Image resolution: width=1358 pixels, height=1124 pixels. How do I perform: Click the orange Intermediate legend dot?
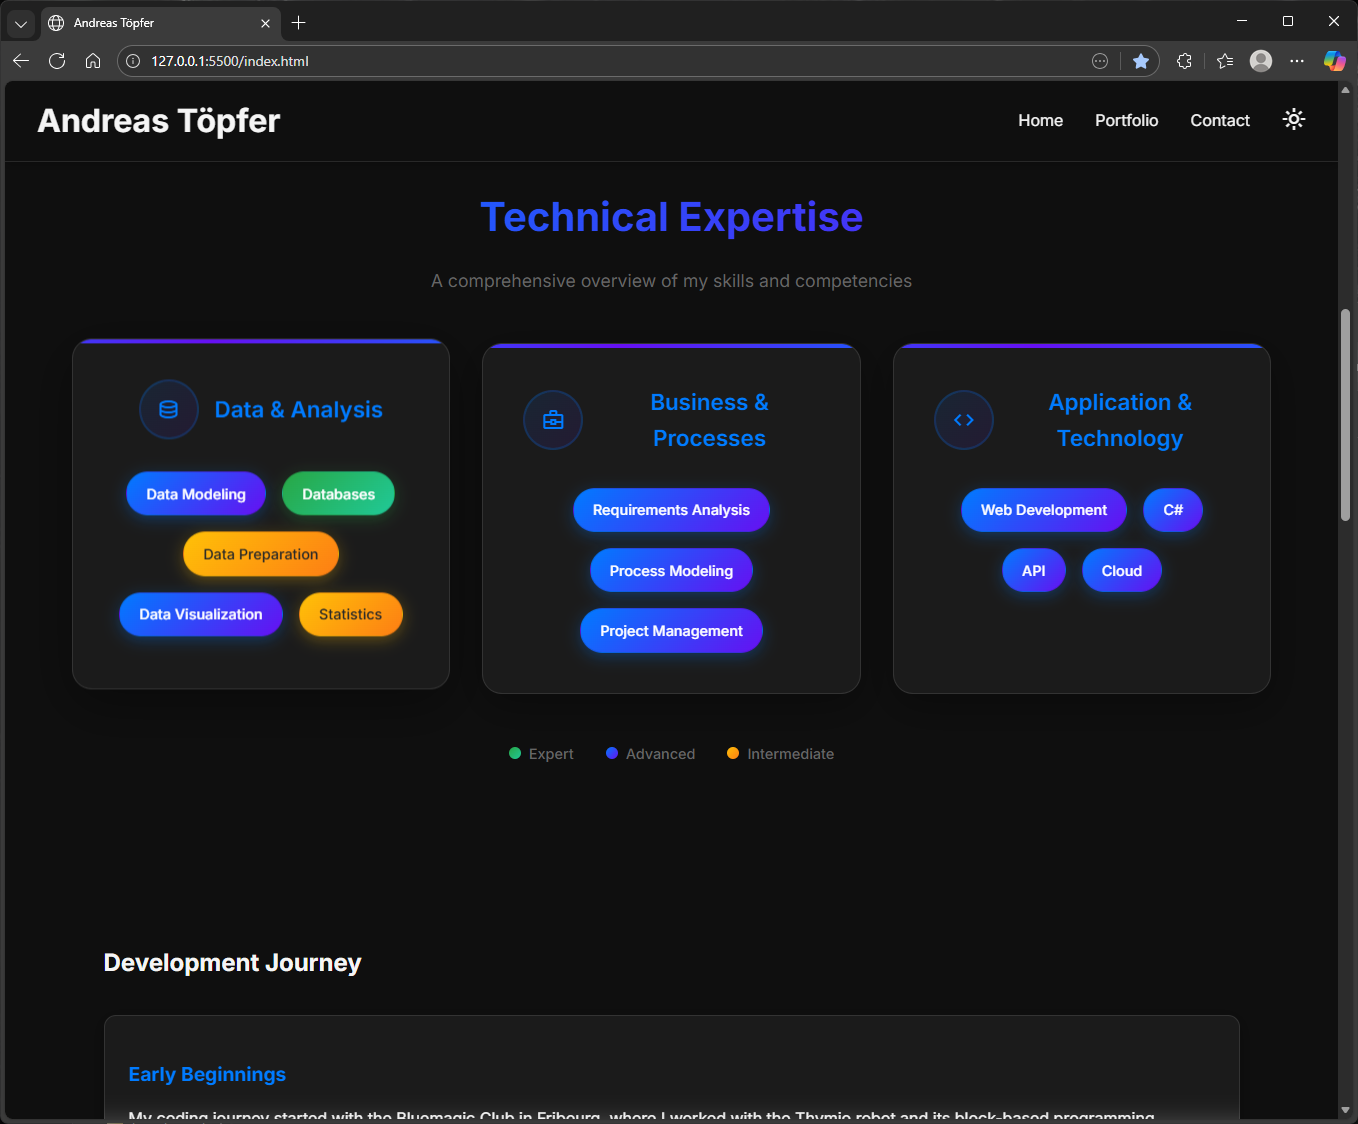[x=733, y=753]
